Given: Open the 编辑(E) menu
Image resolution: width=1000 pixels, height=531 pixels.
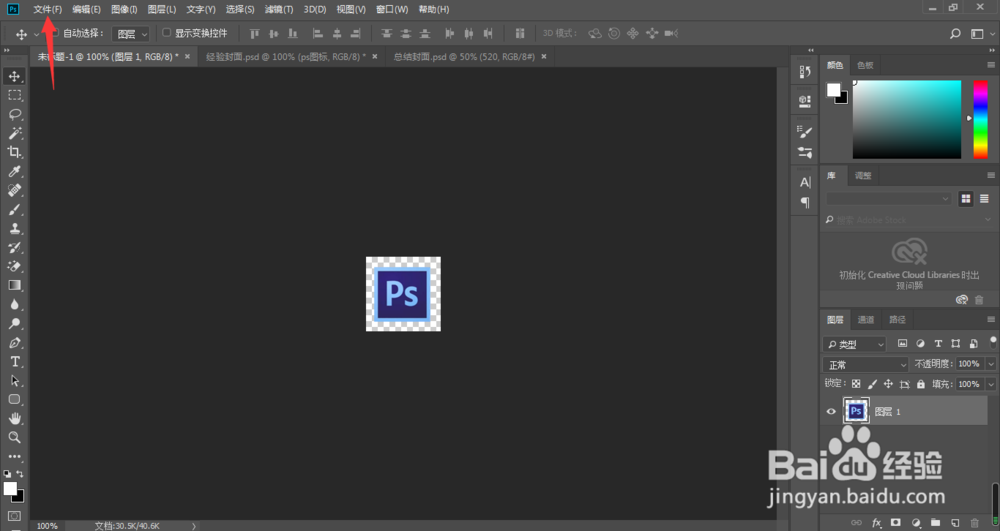Looking at the screenshot, I should tap(86, 9).
